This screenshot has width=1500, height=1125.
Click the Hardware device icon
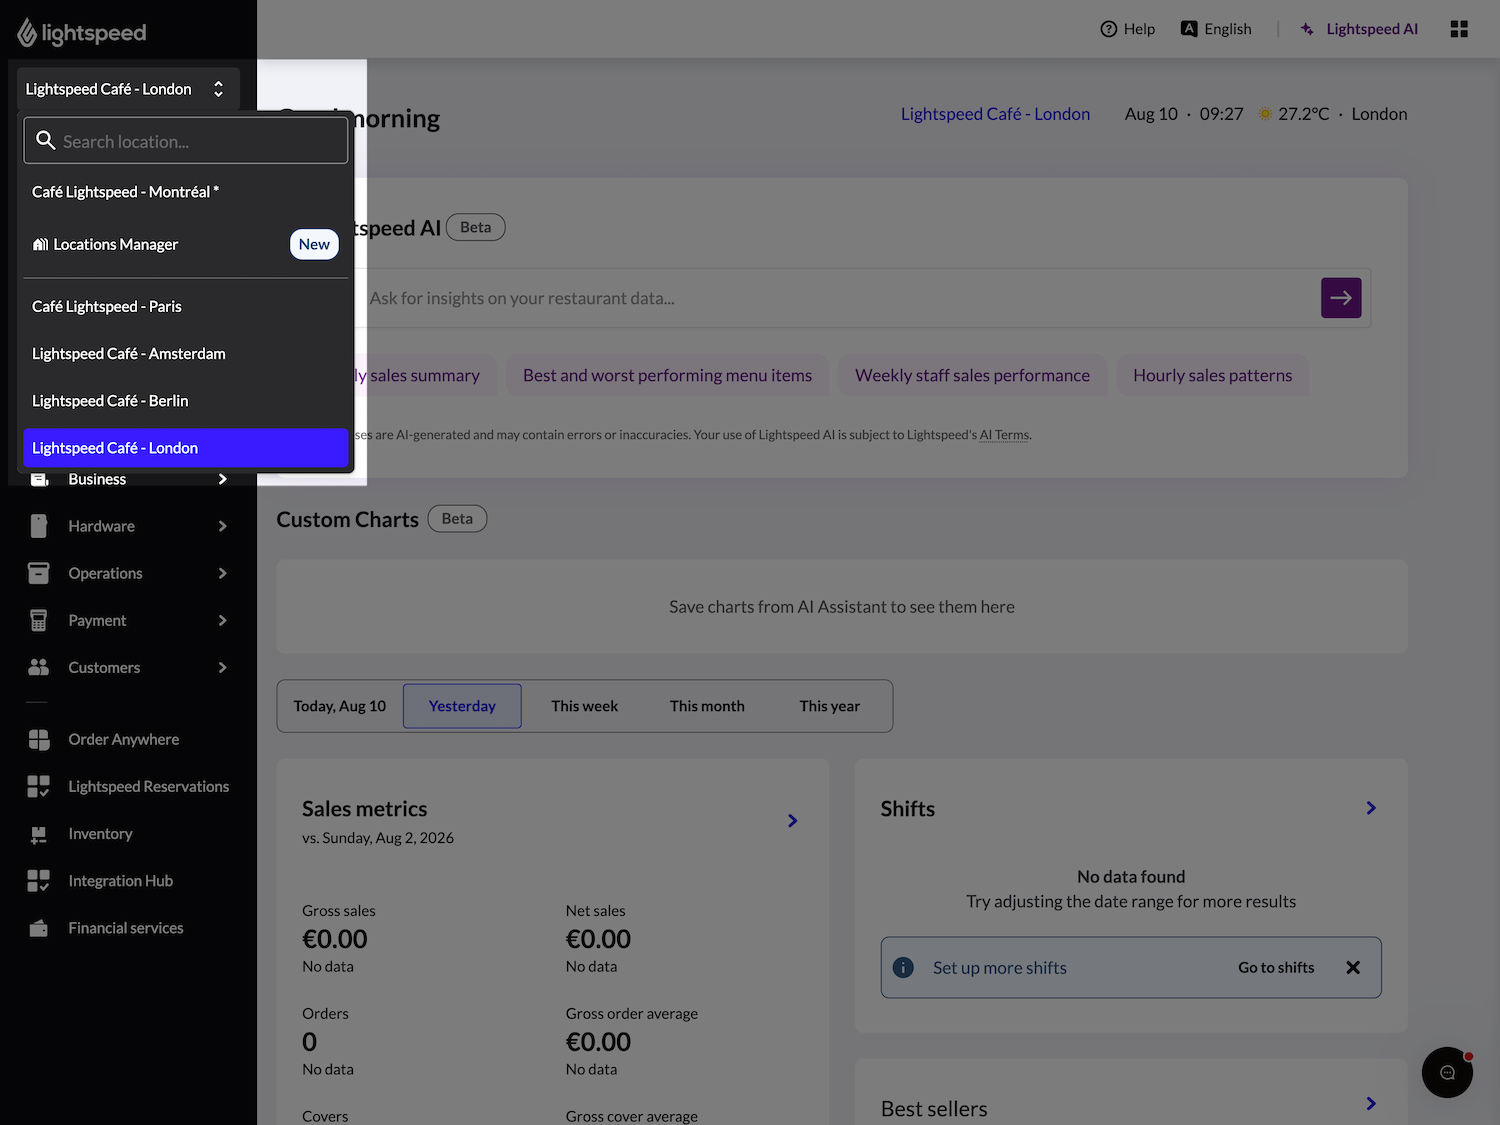click(39, 526)
